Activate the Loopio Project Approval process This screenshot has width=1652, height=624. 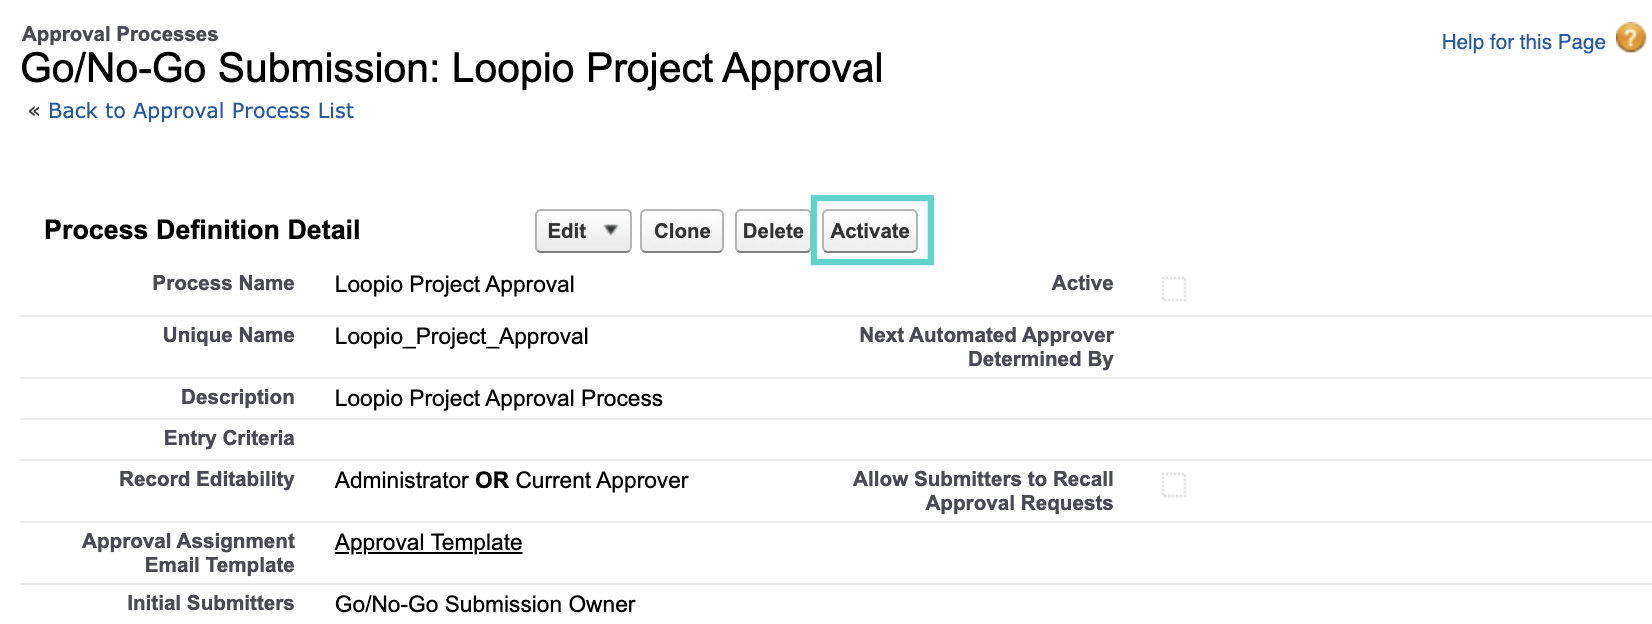869,230
